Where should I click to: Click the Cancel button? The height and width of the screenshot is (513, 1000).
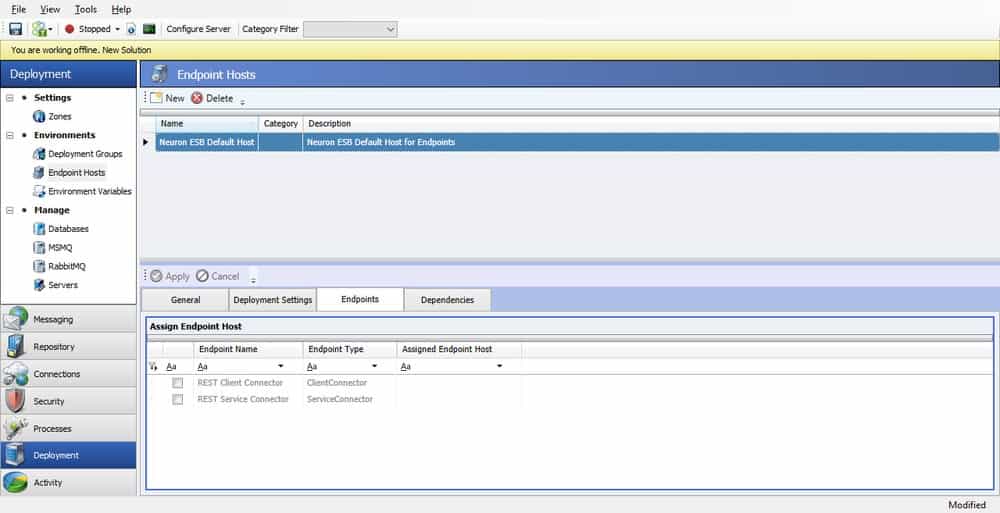217,276
